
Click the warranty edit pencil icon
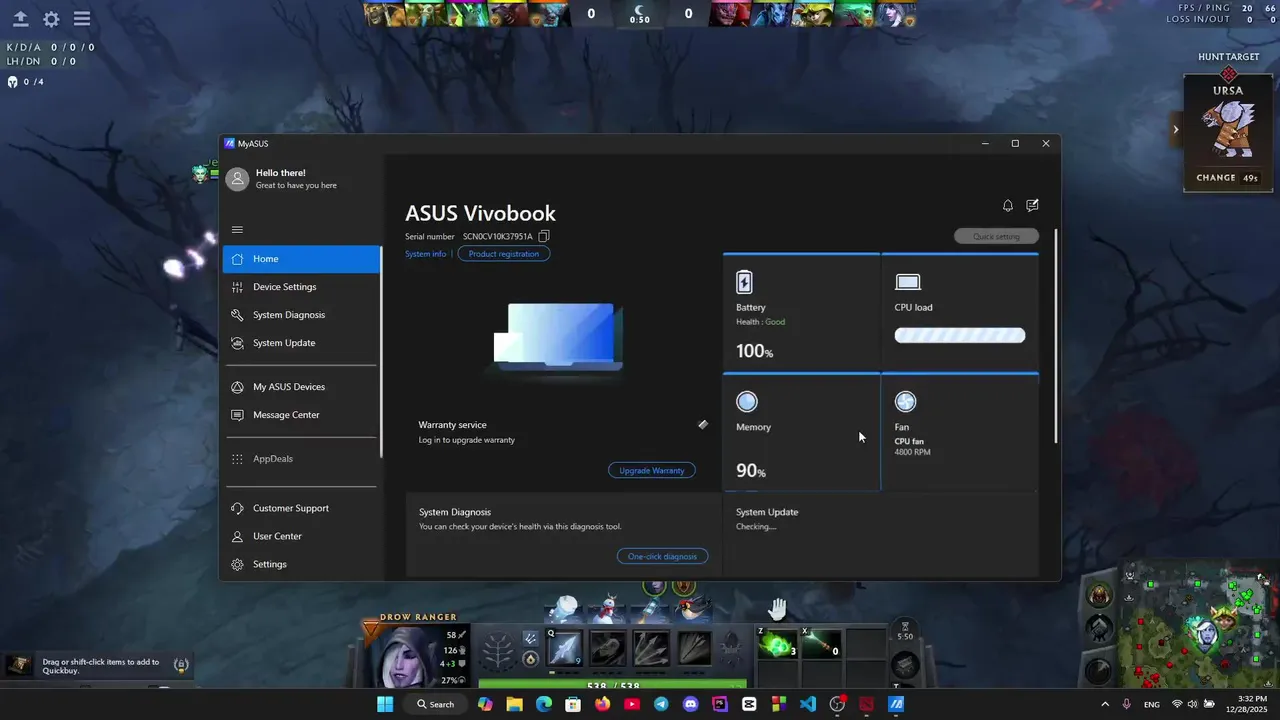703,425
